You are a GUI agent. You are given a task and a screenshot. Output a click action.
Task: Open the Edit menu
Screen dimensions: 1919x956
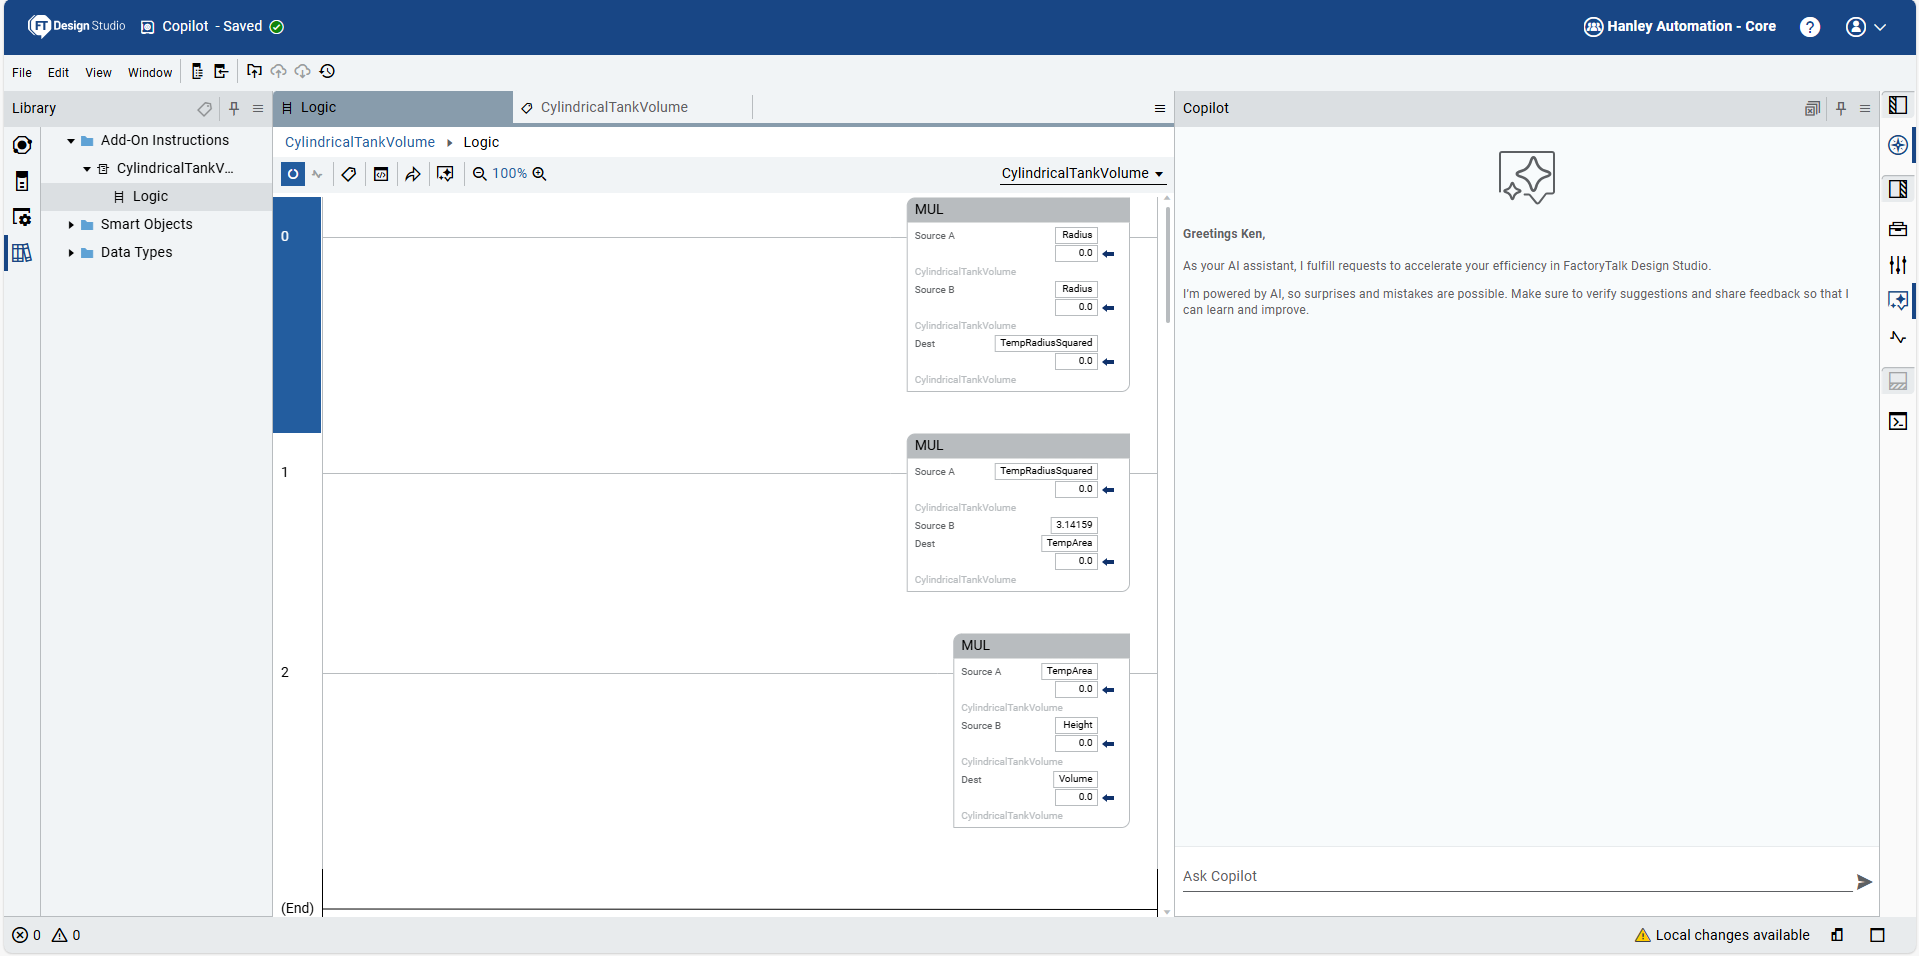[58, 72]
